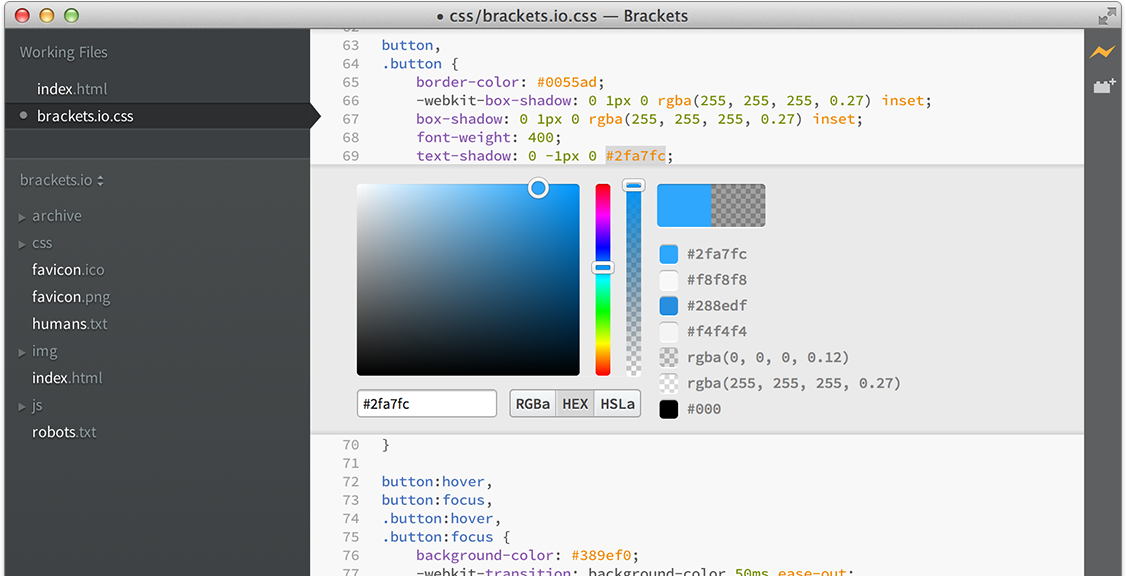The height and width of the screenshot is (576, 1126).
Task: Click the border-color property in the code
Action: 467,82
